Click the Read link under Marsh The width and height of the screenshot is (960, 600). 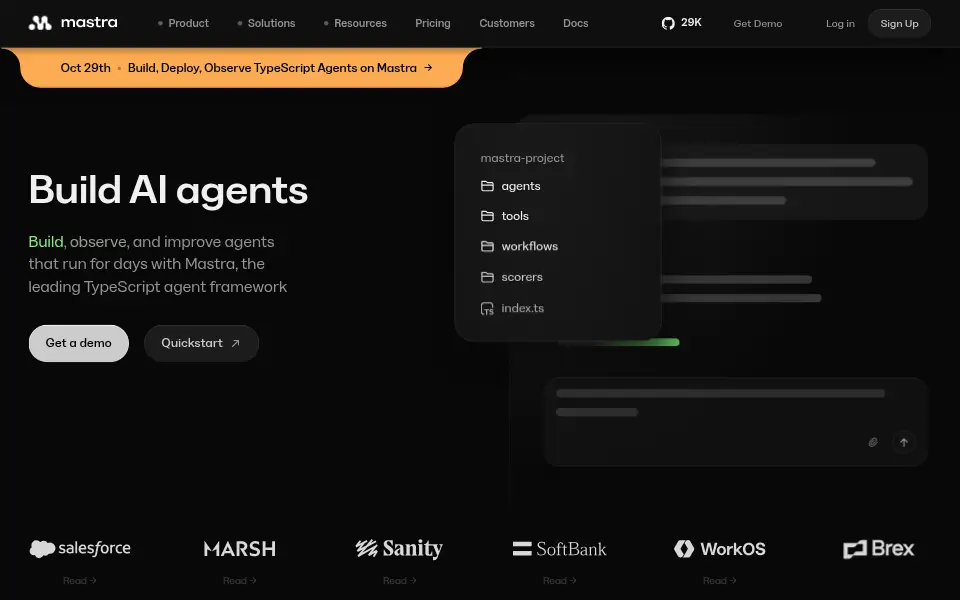[x=239, y=580]
